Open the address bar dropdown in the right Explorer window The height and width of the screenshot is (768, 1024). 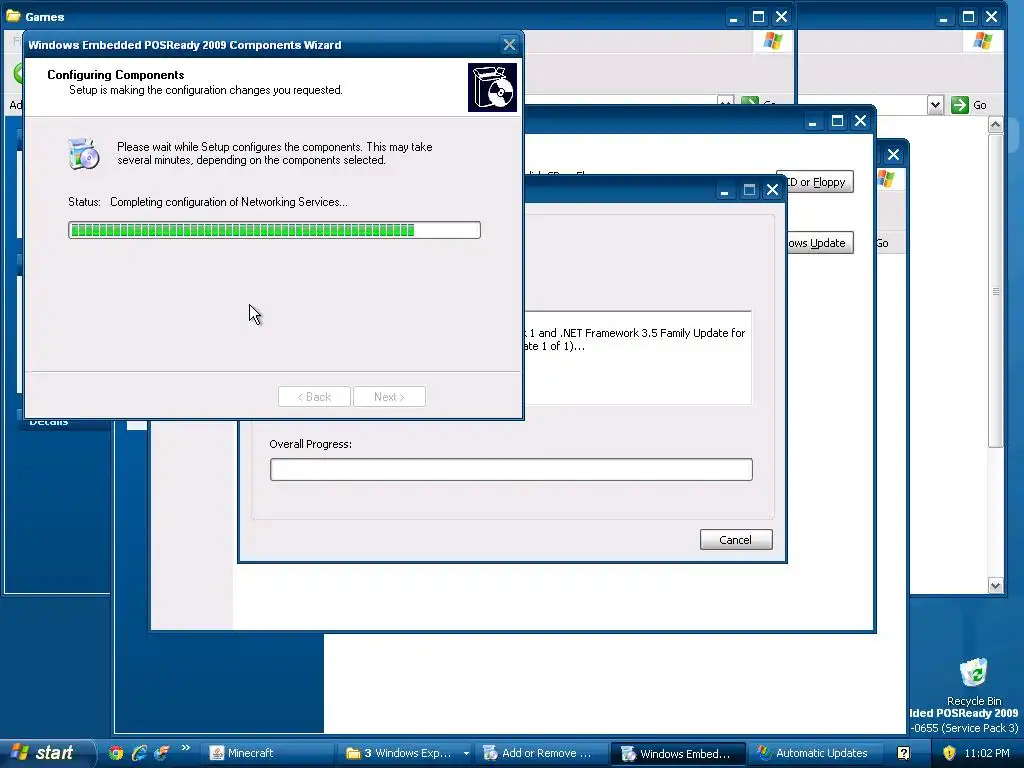coord(935,104)
